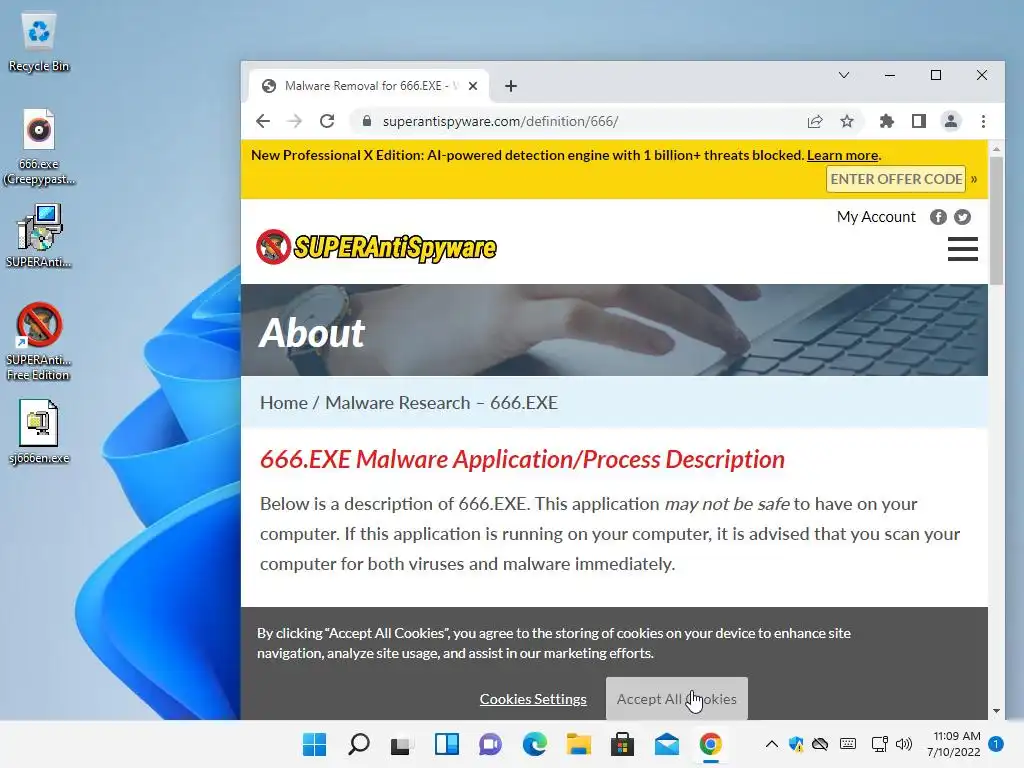Viewport: 1024px width, 768px height.
Task: Close the Malware Removal for 666.EXE tab
Action: point(473,86)
